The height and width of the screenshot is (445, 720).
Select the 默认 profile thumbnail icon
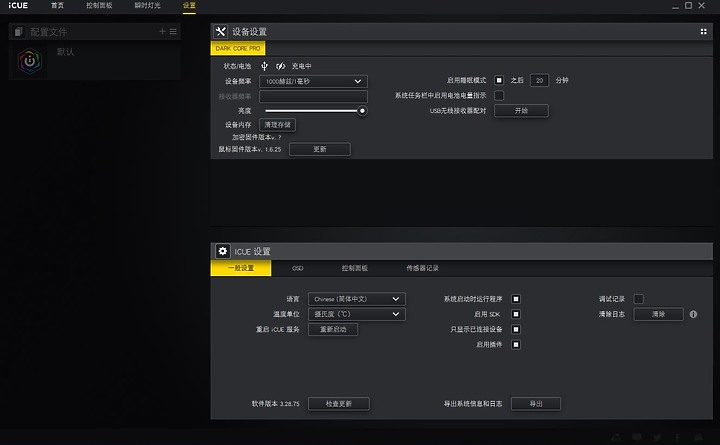click(x=30, y=61)
